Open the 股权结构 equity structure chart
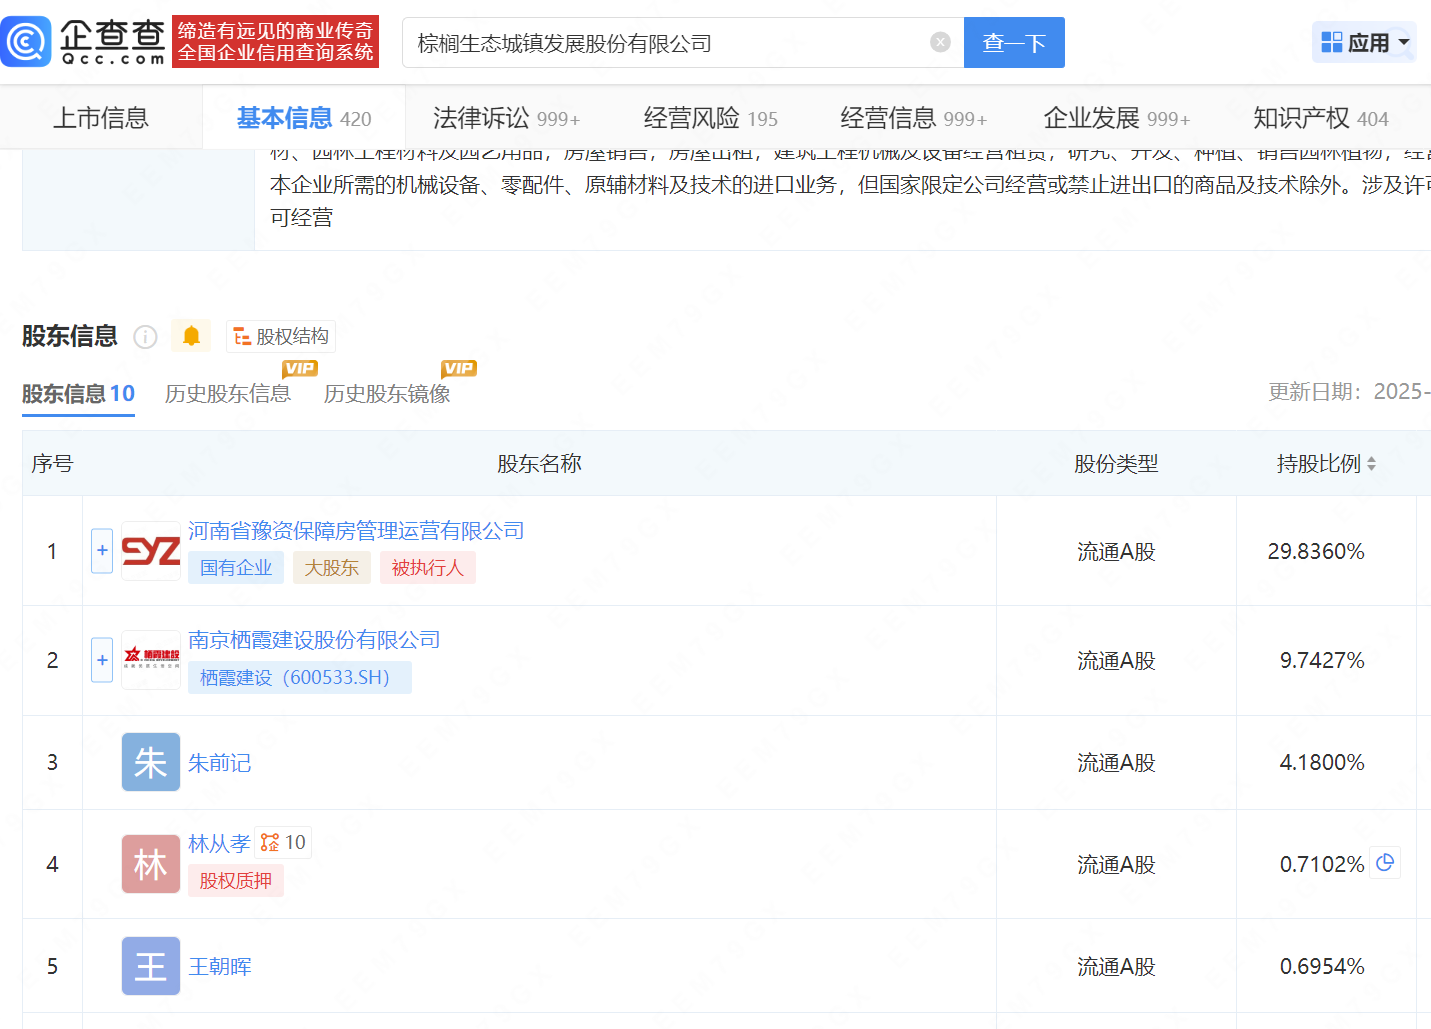This screenshot has width=1431, height=1029. click(x=280, y=336)
